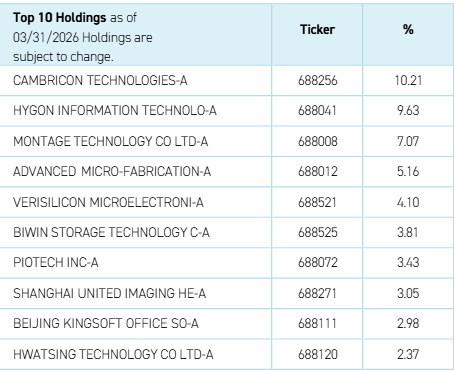
Task: Select the HYGON INFORMATION TECHNOLO-A row name
Action: pyautogui.click(x=115, y=111)
